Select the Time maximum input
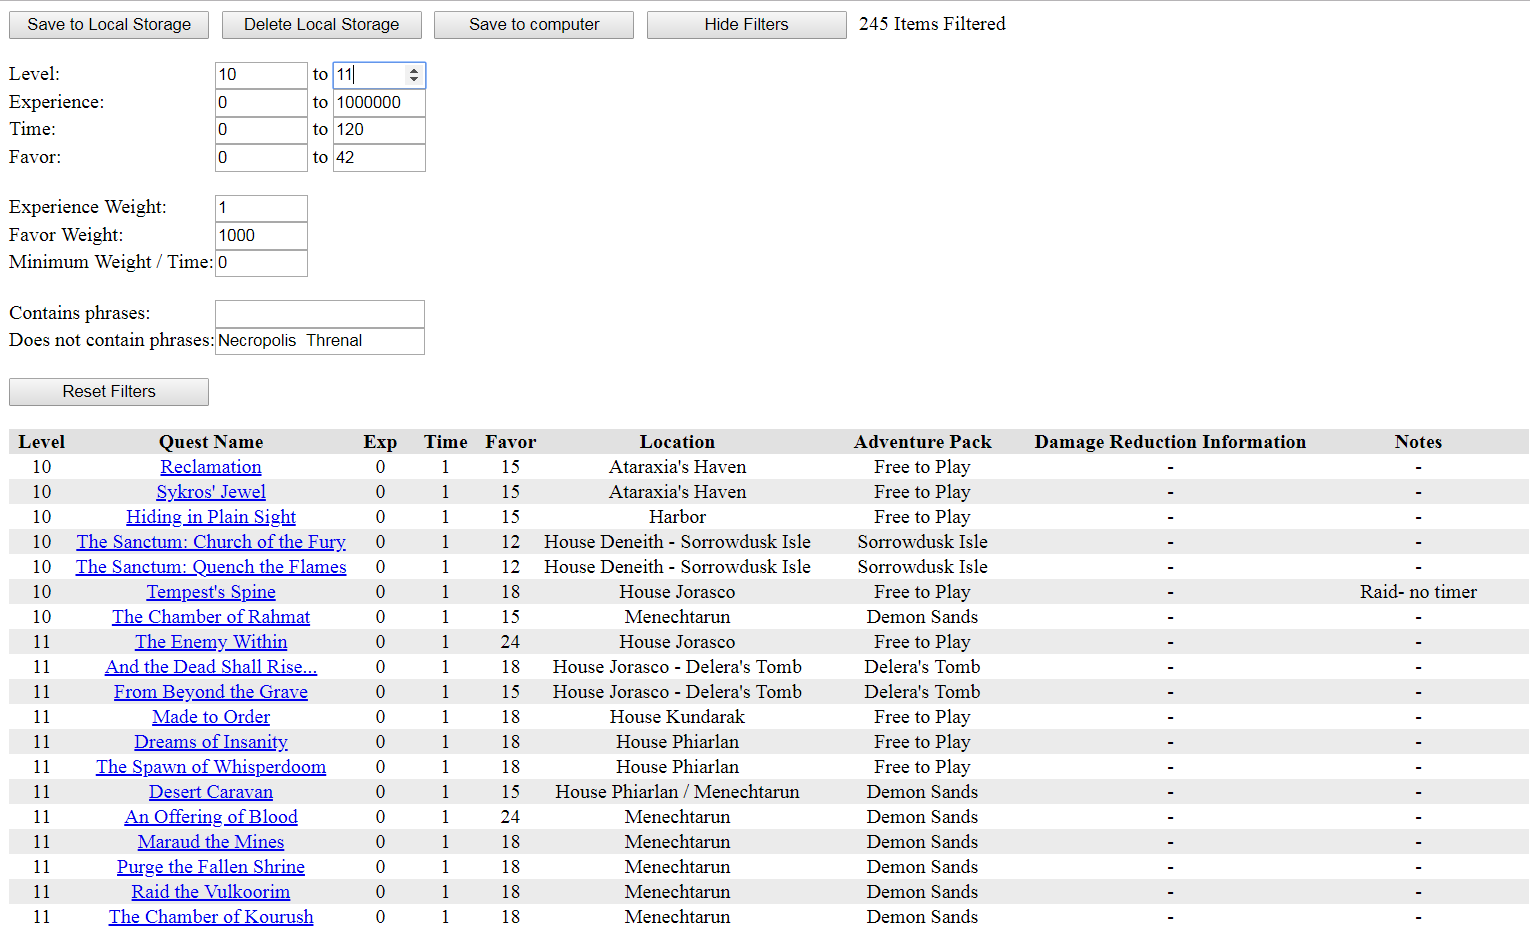Image resolution: width=1530 pixels, height=944 pixels. click(x=378, y=130)
